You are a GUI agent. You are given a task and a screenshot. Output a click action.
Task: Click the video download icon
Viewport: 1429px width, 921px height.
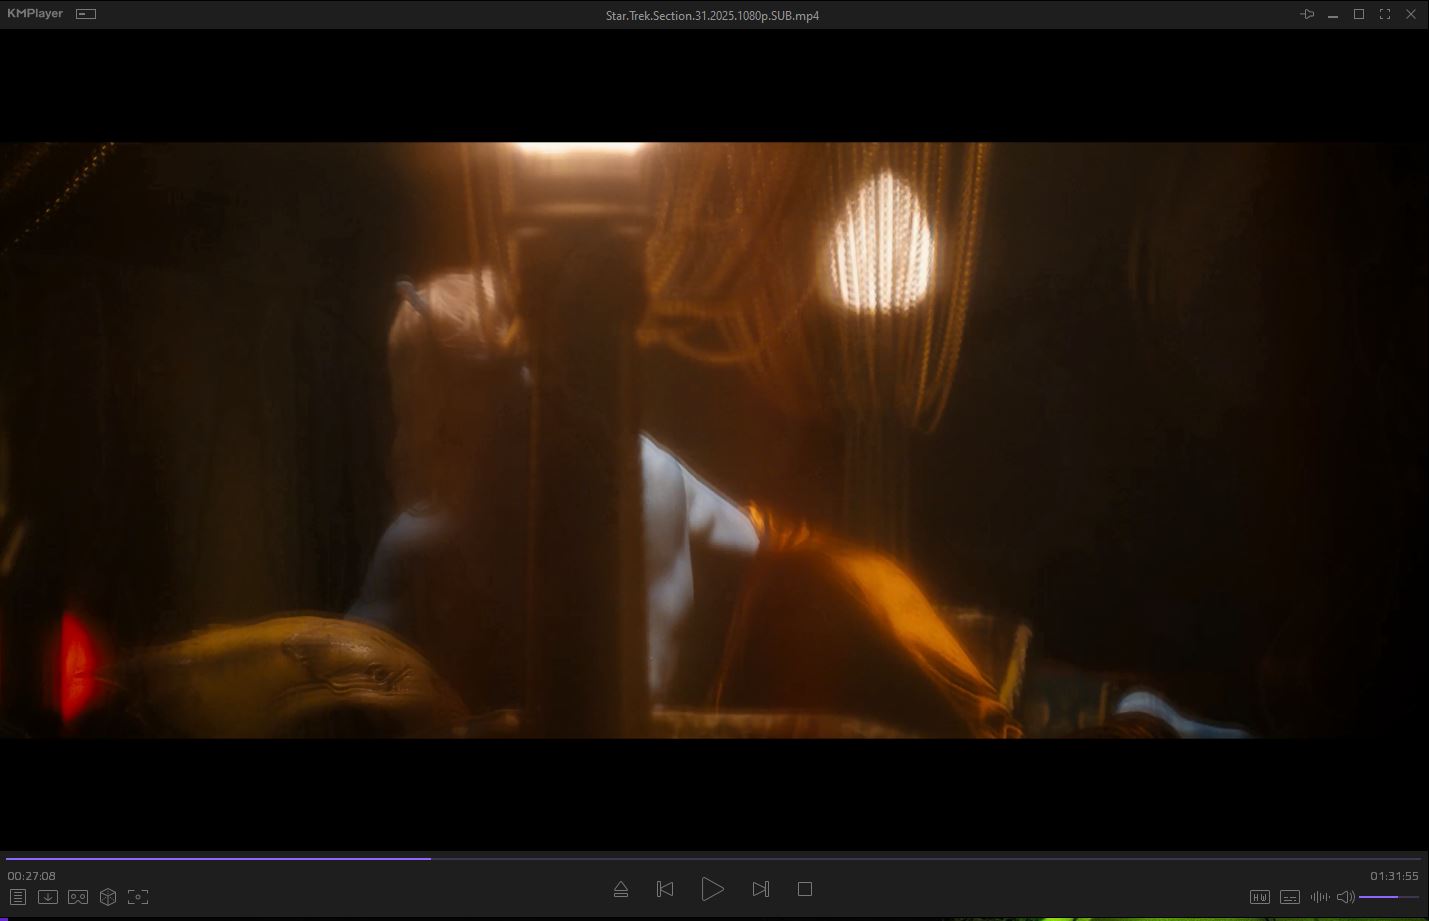click(47, 897)
